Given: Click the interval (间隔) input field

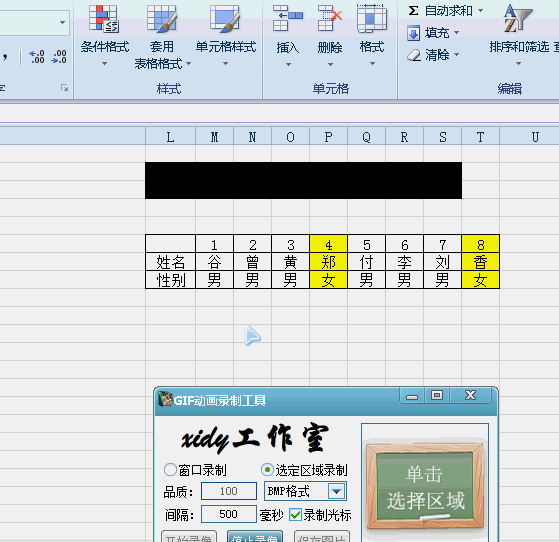Looking at the screenshot, I should 229,514.
